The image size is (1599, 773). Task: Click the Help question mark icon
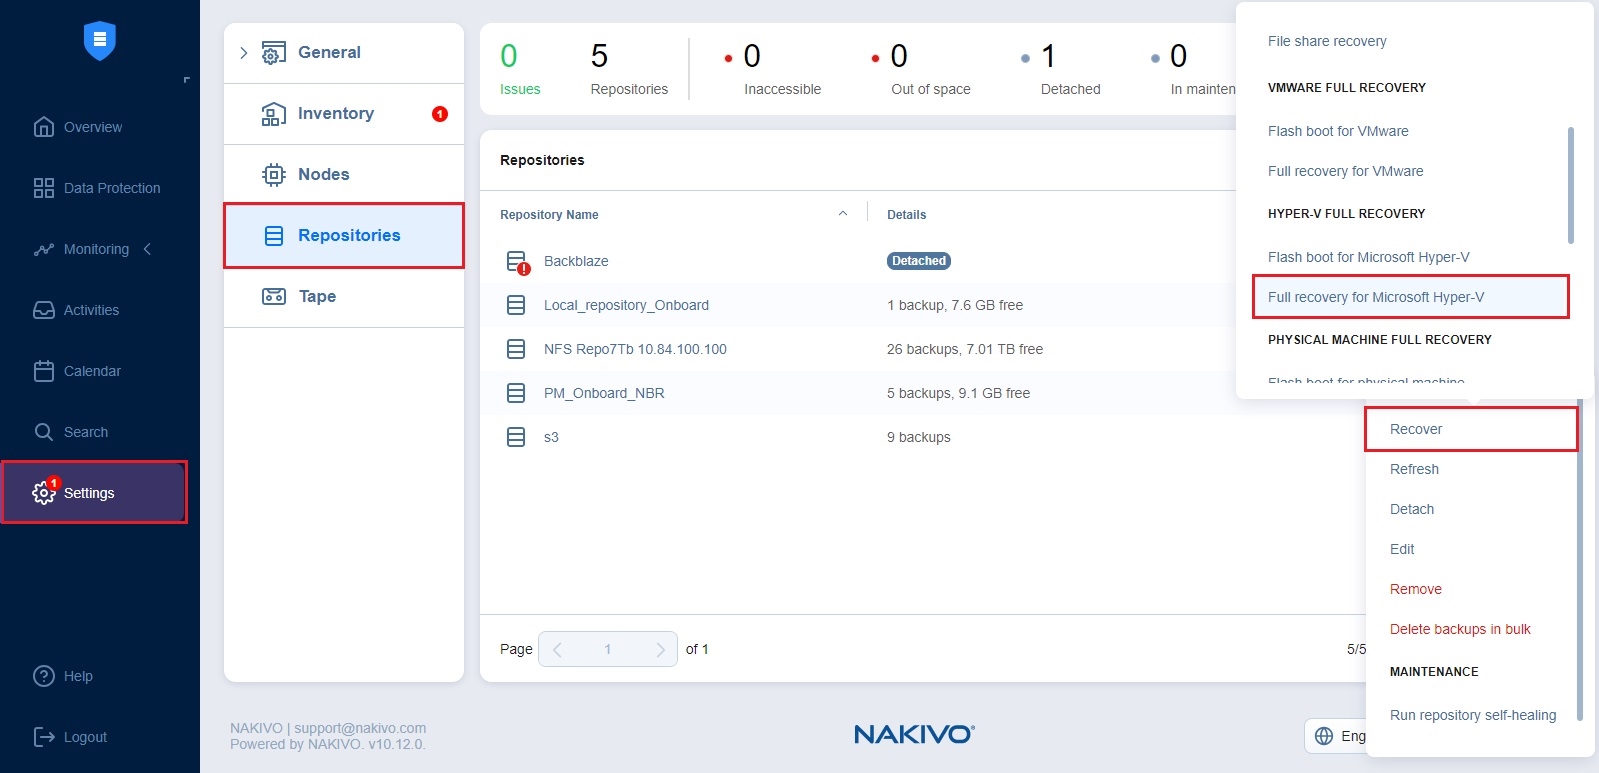[x=44, y=676]
